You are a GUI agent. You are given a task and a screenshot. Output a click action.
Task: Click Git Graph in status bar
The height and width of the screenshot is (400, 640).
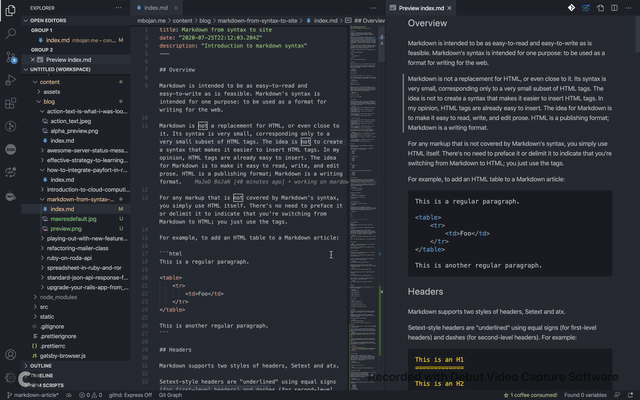(170, 395)
